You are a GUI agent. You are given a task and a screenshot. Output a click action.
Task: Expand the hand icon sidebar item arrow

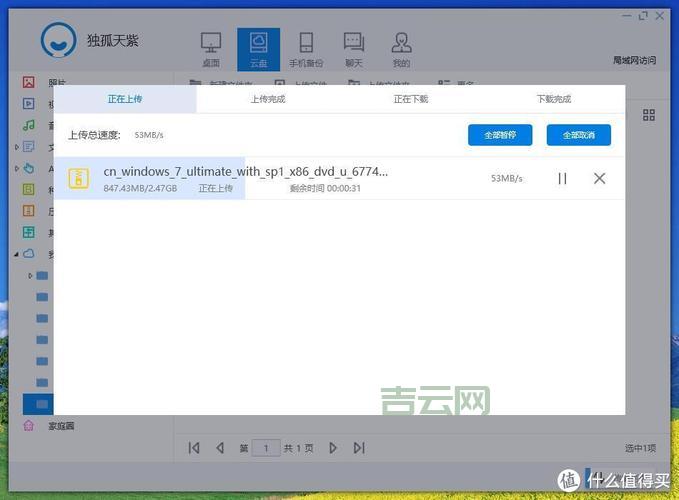[x=16, y=168]
